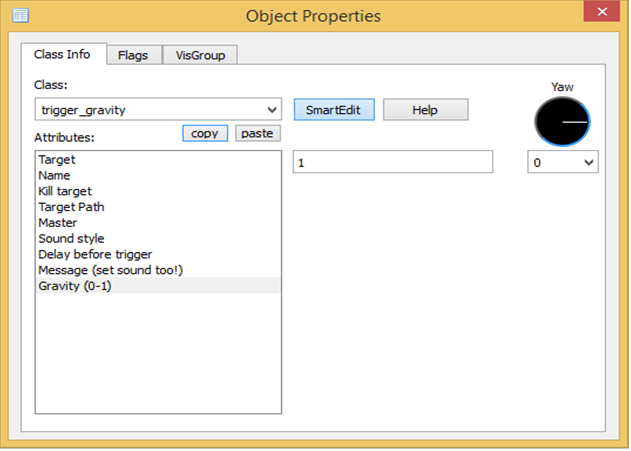Screen dimensions: 631x451
Task: Select the Target attribute
Action: (57, 159)
